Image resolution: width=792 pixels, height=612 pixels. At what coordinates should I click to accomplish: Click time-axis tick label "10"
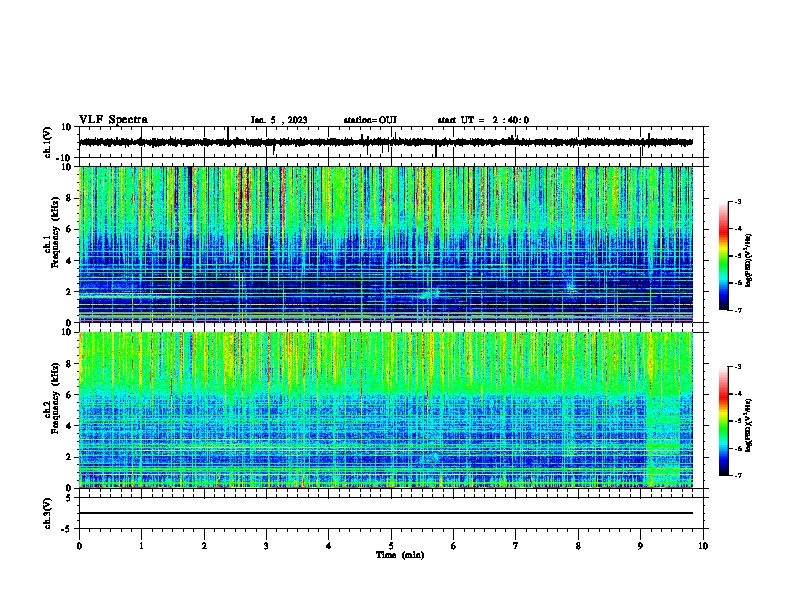pos(703,546)
